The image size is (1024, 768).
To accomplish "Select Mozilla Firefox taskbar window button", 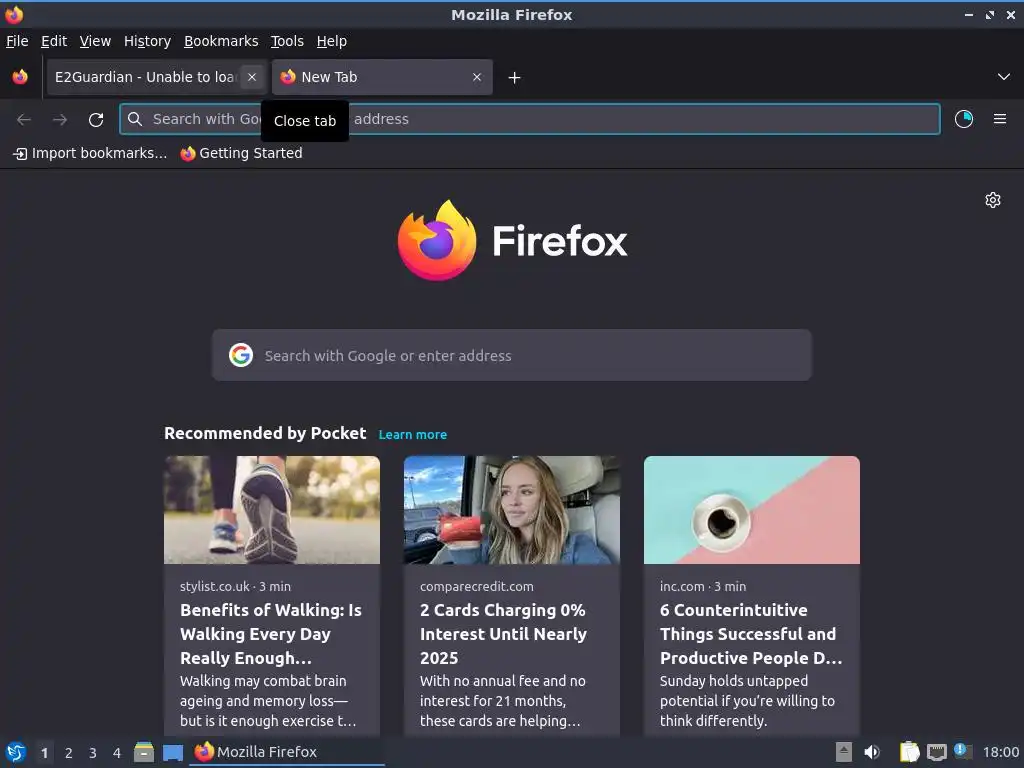I will 287,752.
